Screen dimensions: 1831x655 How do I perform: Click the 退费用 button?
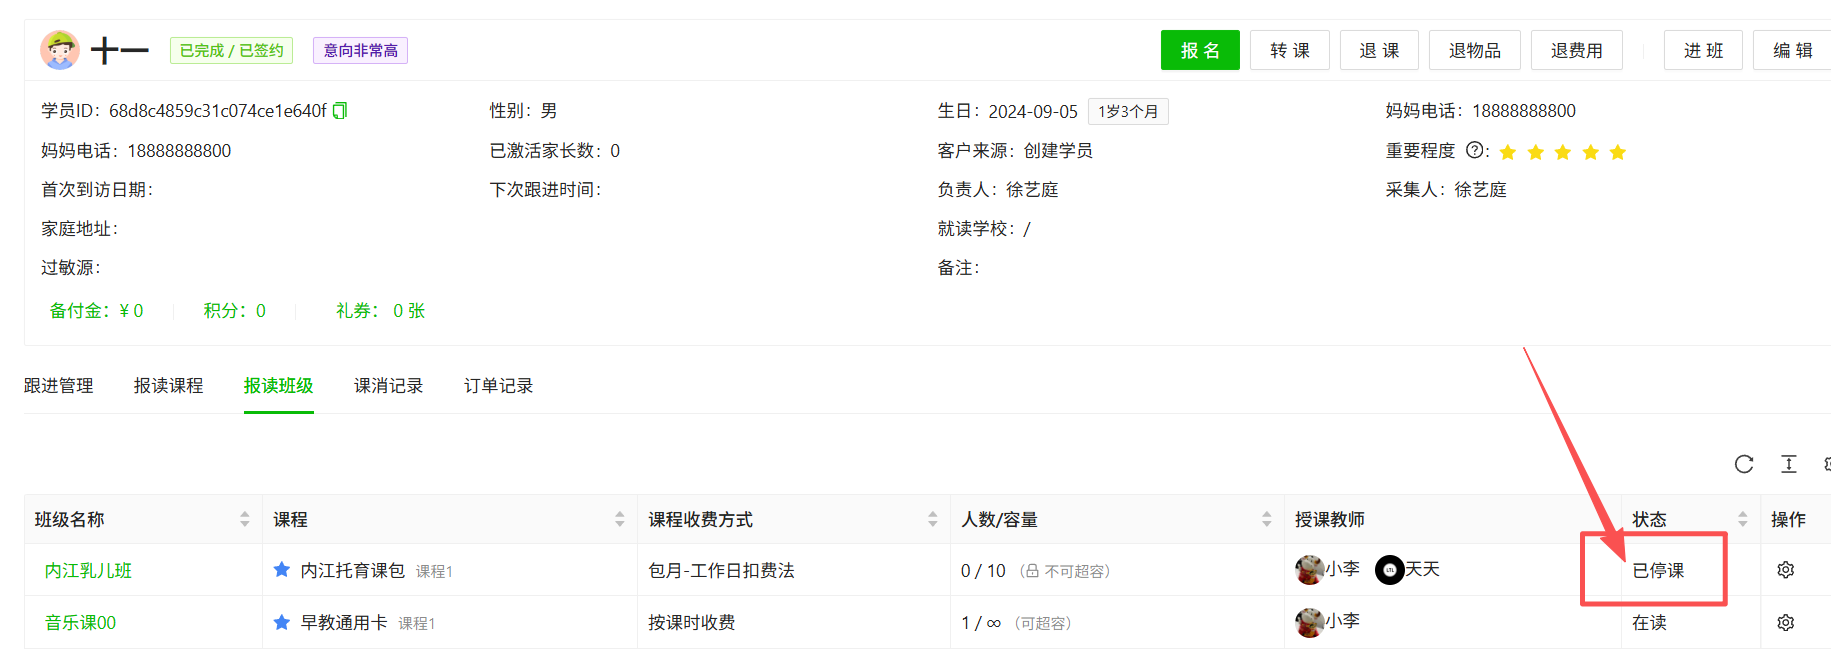pyautogui.click(x=1576, y=50)
